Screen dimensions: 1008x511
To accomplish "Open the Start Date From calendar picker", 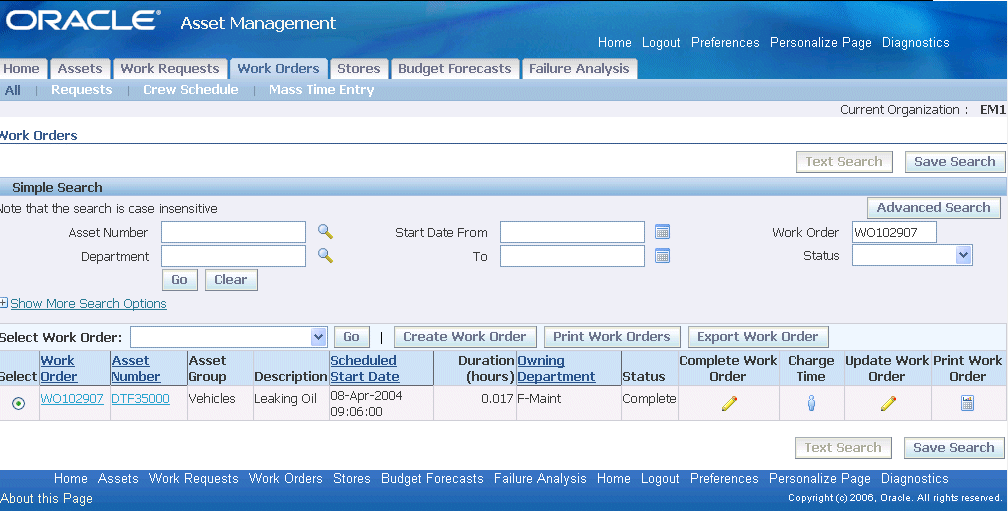I will coord(662,231).
